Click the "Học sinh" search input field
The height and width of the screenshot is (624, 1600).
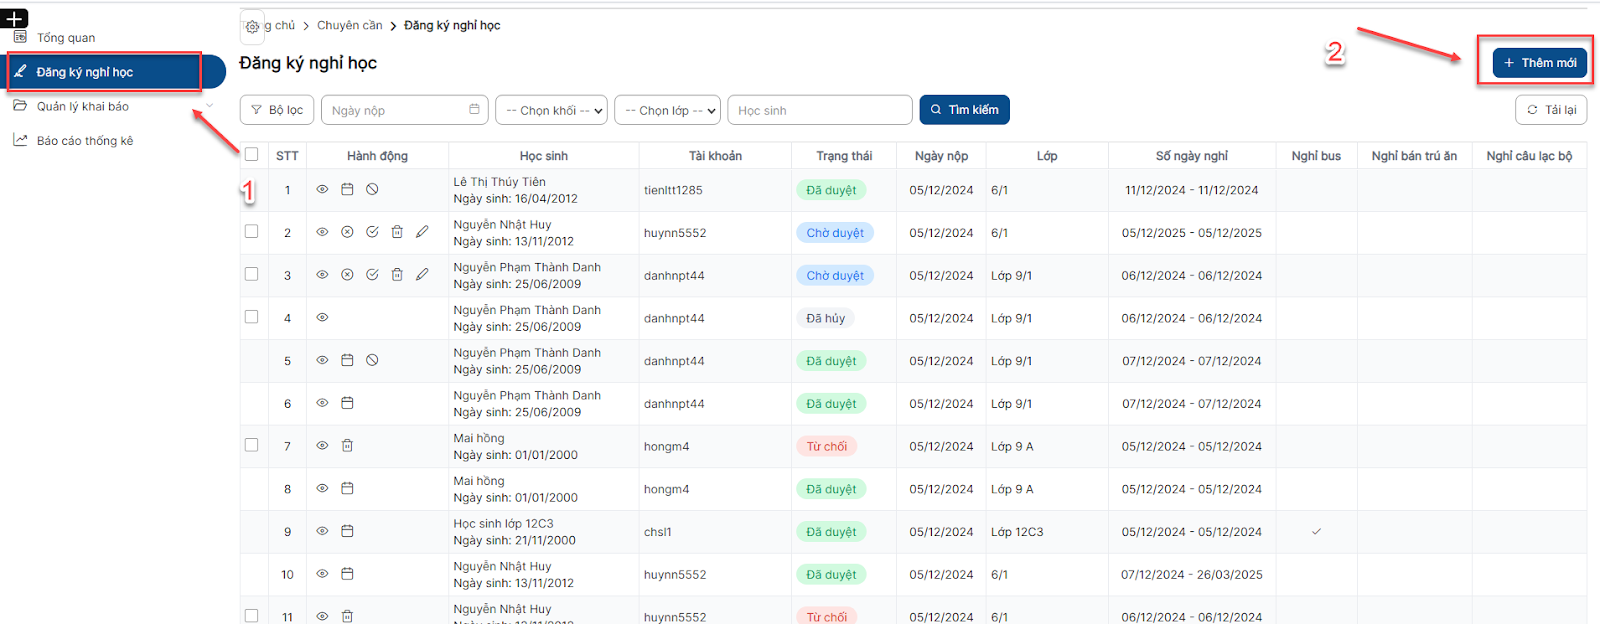tap(819, 110)
